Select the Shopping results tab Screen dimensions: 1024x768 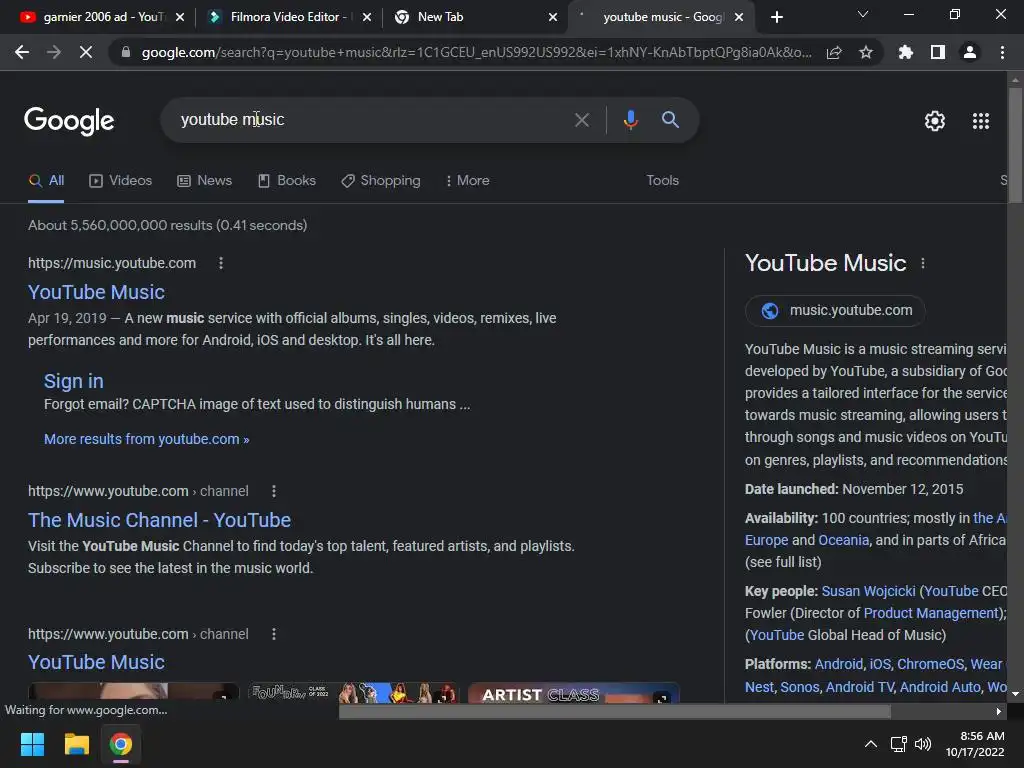381,180
